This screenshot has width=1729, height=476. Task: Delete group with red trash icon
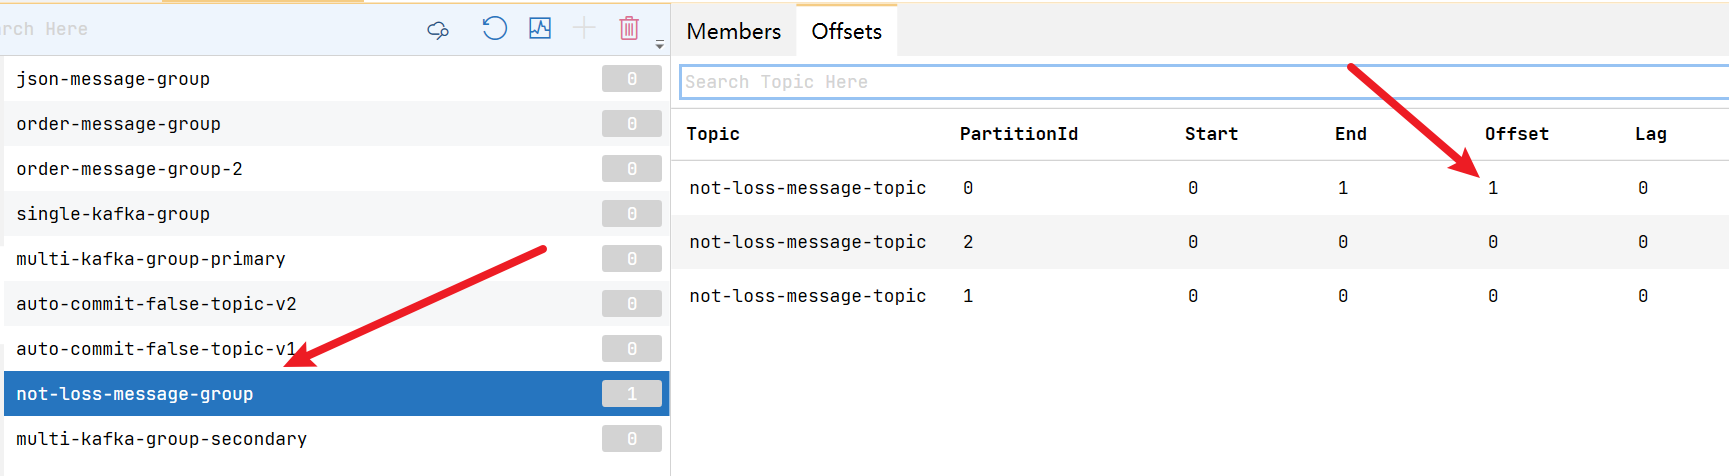click(629, 28)
